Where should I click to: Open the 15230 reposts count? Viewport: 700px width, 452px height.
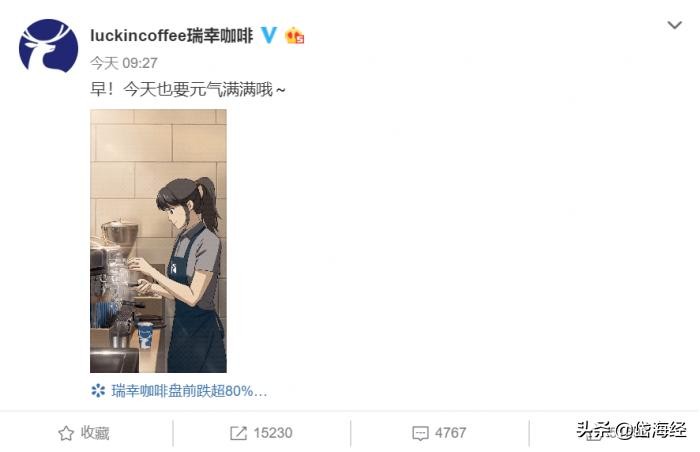[273, 433]
